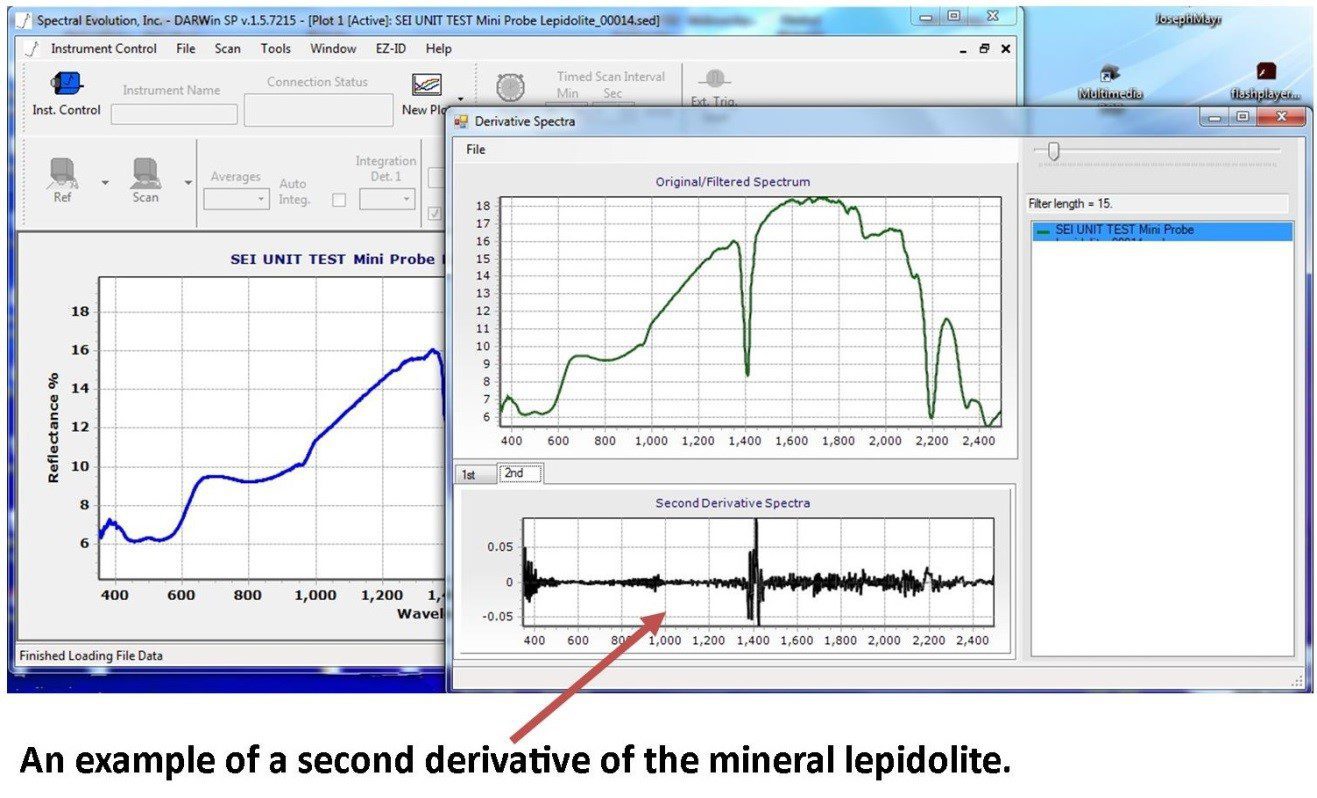Launch flashplayer from the desktop
The image size is (1317, 798).
click(x=1267, y=73)
